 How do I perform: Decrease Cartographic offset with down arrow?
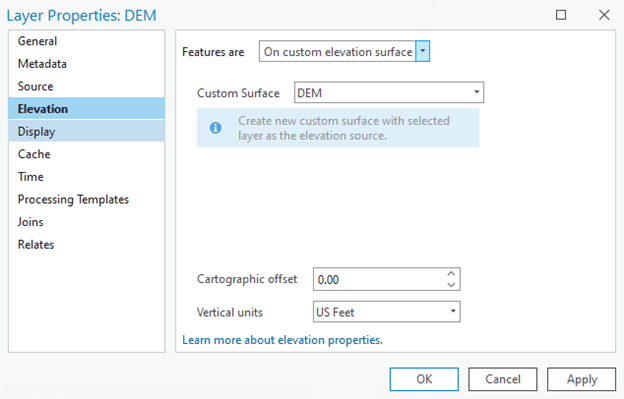click(451, 284)
